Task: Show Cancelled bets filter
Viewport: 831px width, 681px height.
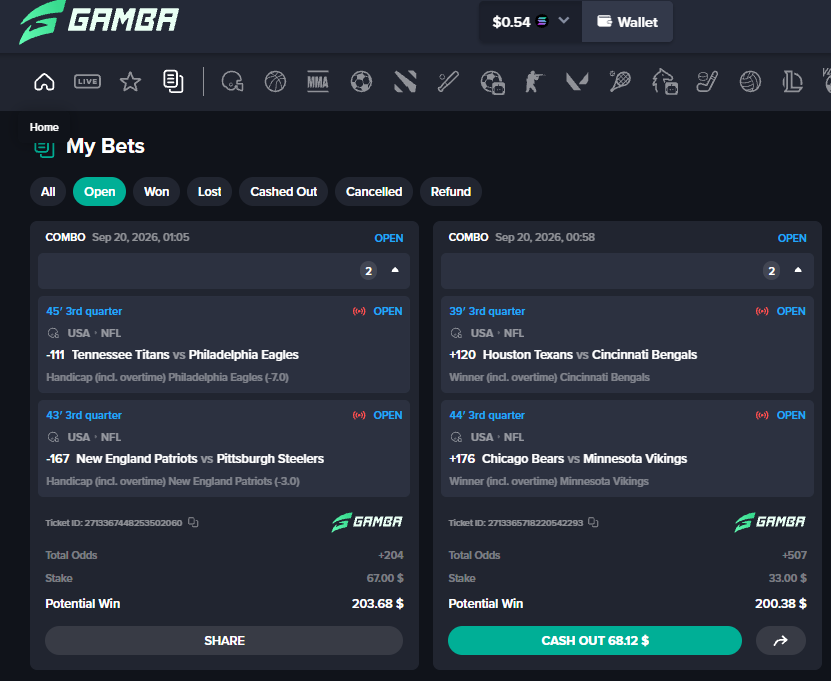Action: point(374,192)
